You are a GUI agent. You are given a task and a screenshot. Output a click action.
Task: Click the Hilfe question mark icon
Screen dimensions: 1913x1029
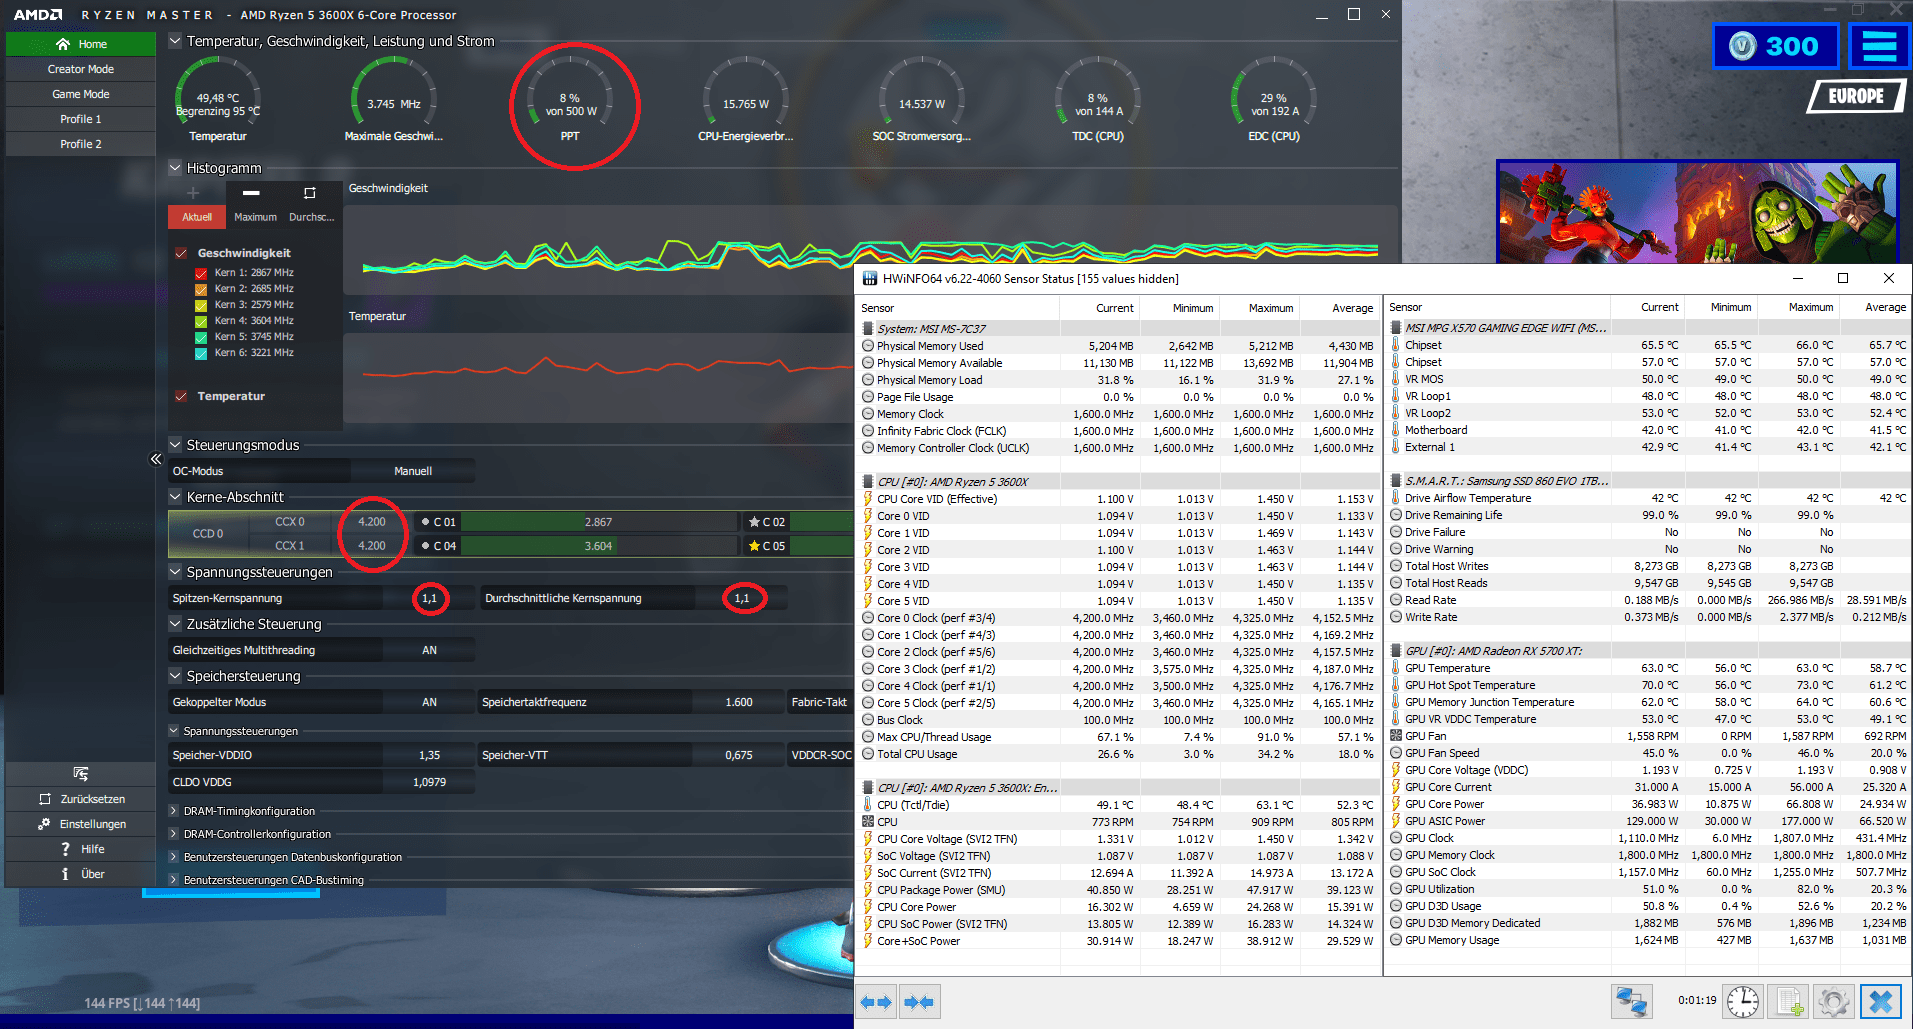[65, 849]
